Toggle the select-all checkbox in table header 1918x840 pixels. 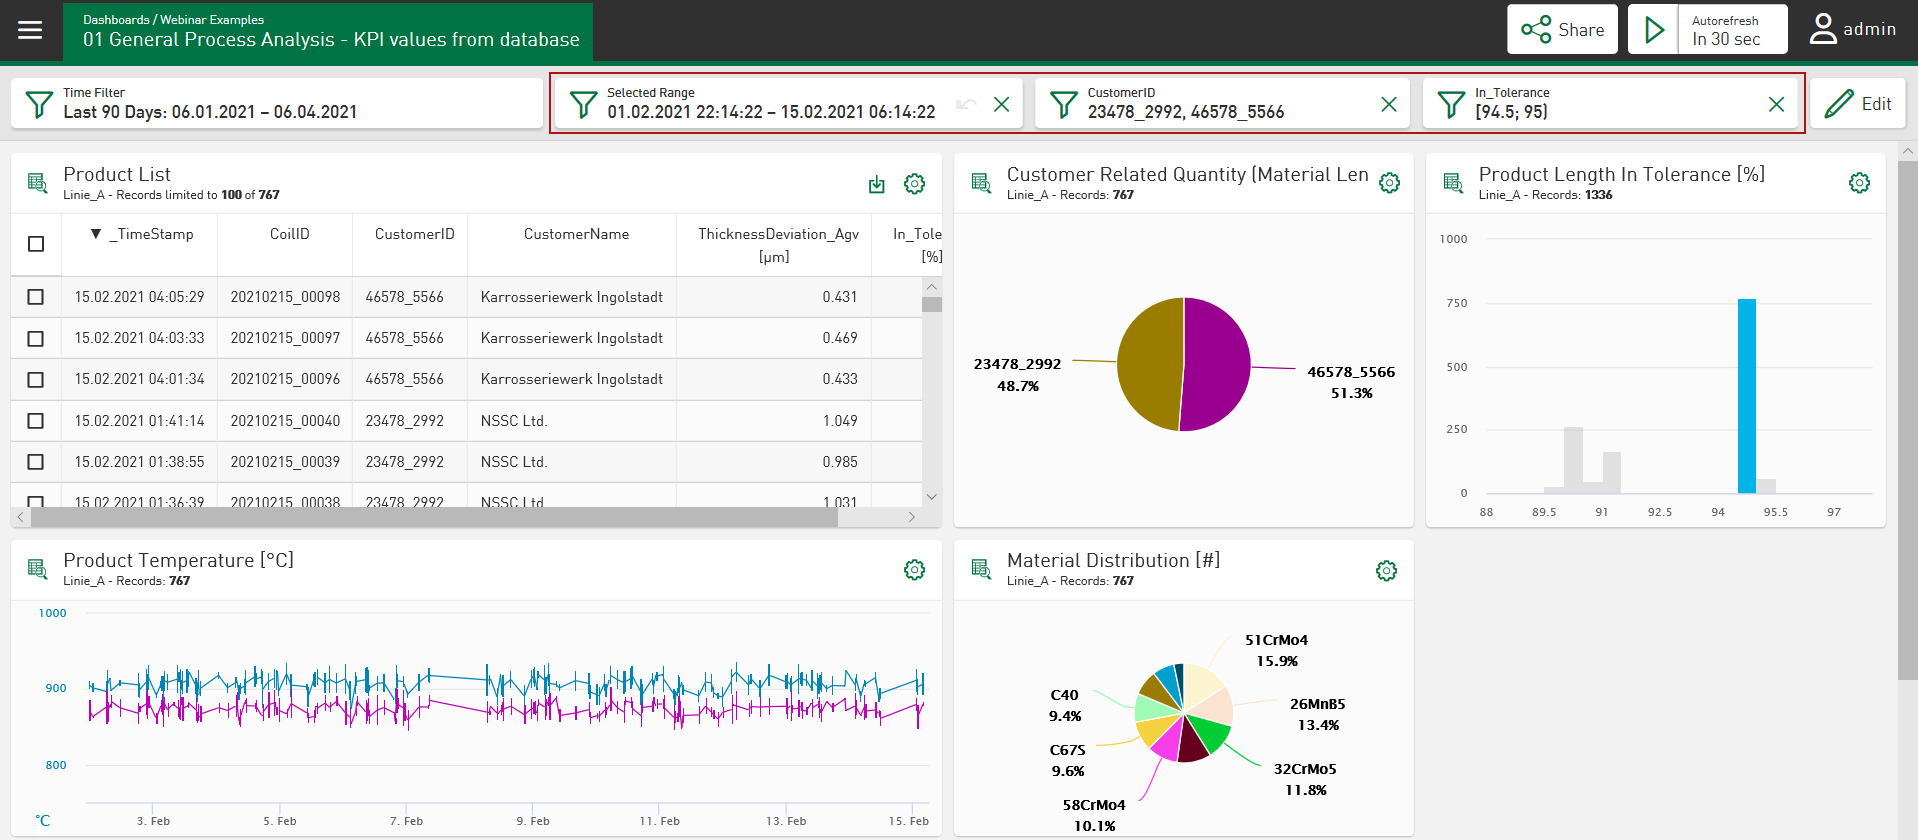[36, 244]
